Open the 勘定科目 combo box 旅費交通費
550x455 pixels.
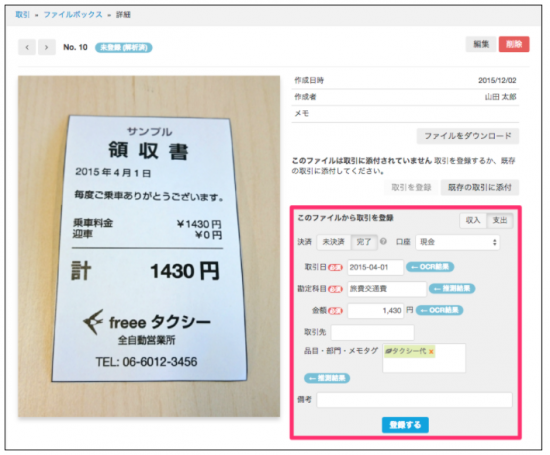pyautogui.click(x=387, y=289)
